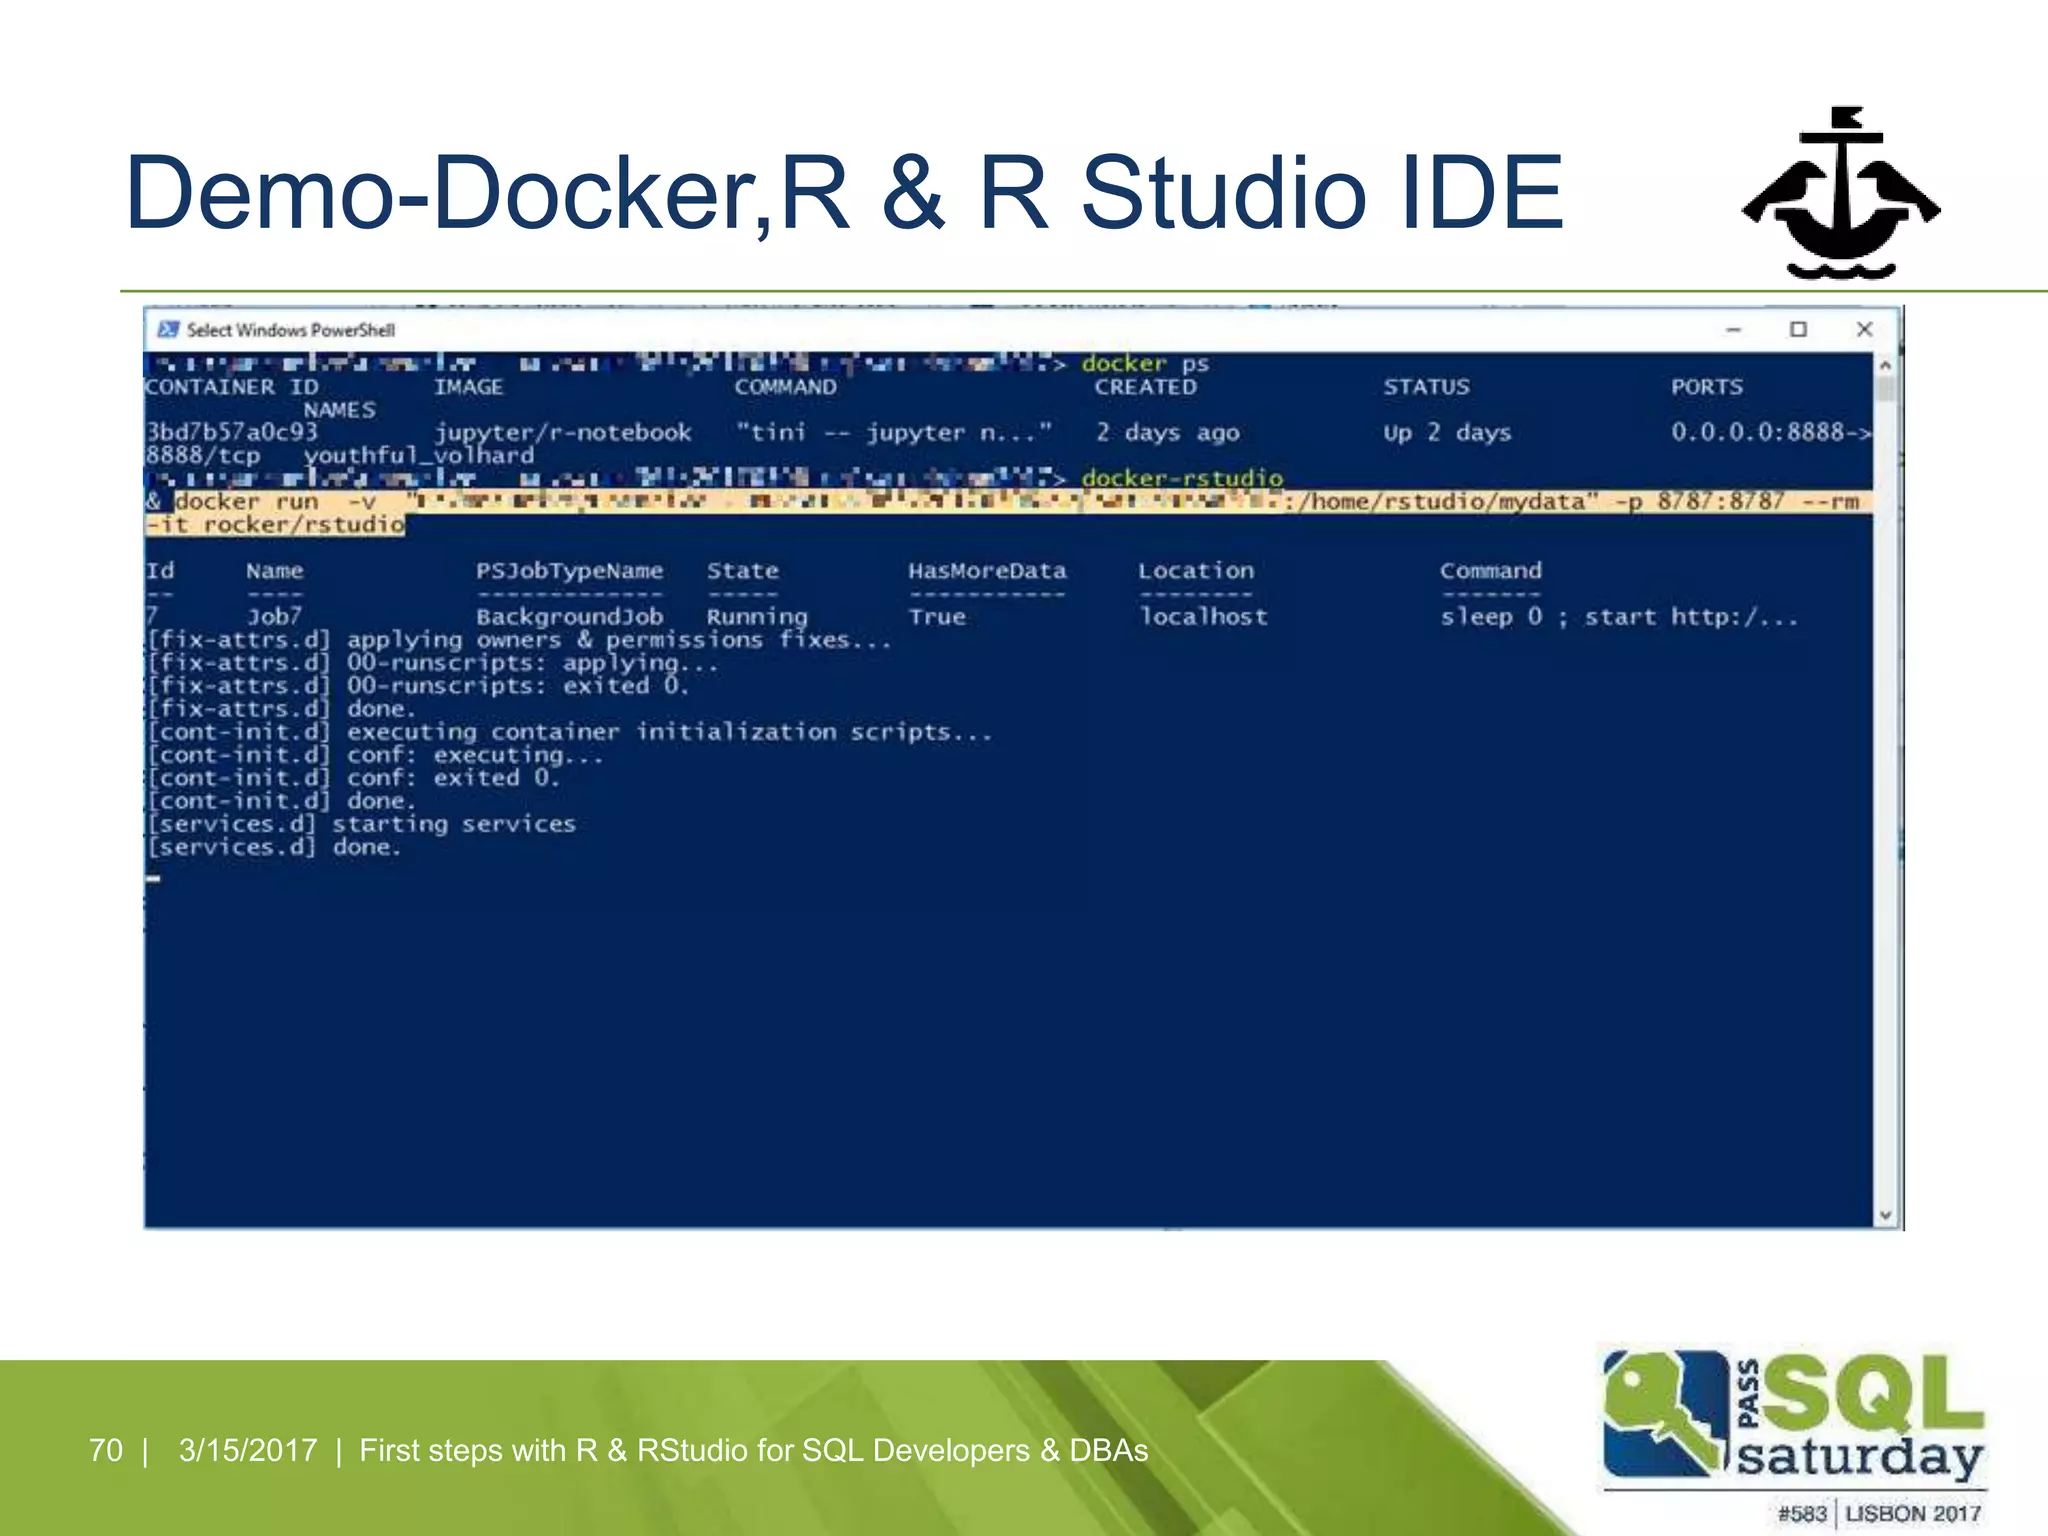The height and width of the screenshot is (1536, 2048).
Task: Click container ID '3bd7b57a0c93'
Action: coord(232,432)
